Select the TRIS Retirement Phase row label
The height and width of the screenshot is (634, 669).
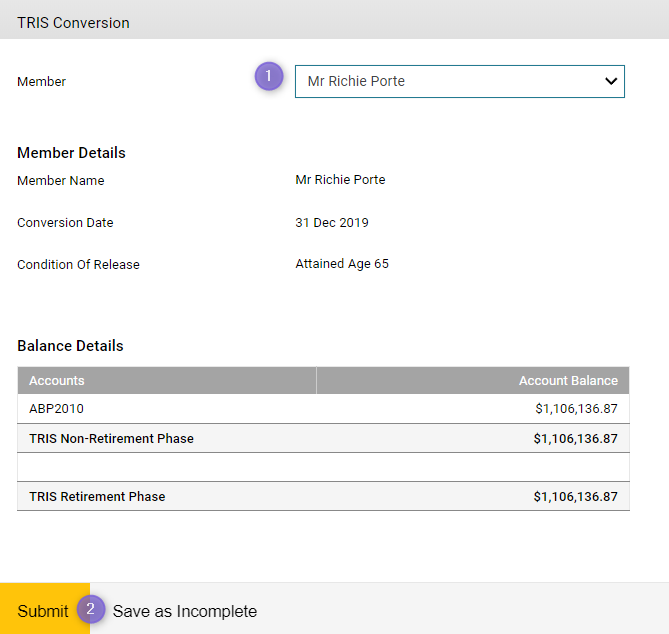(x=97, y=496)
